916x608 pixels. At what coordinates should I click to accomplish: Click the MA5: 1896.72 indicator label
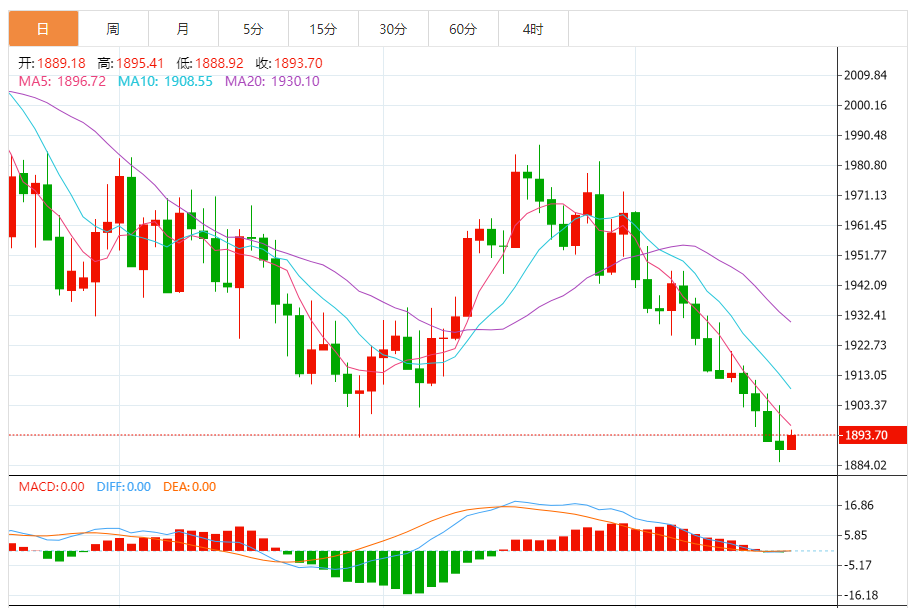[63, 81]
